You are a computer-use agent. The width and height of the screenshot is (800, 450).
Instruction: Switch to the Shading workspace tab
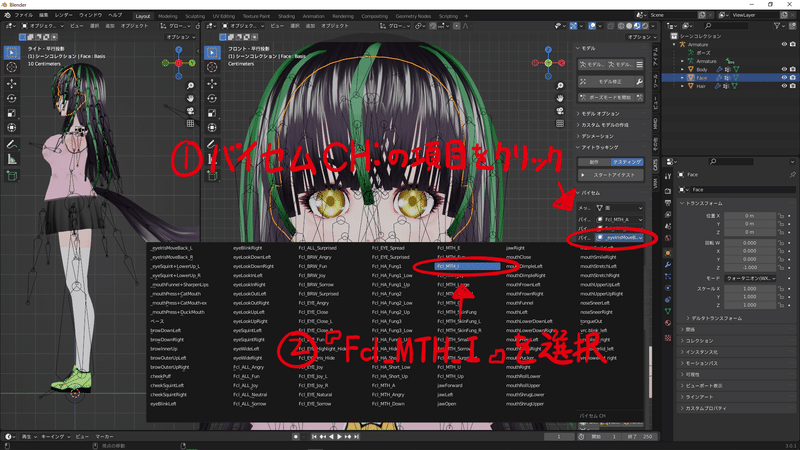(286, 16)
